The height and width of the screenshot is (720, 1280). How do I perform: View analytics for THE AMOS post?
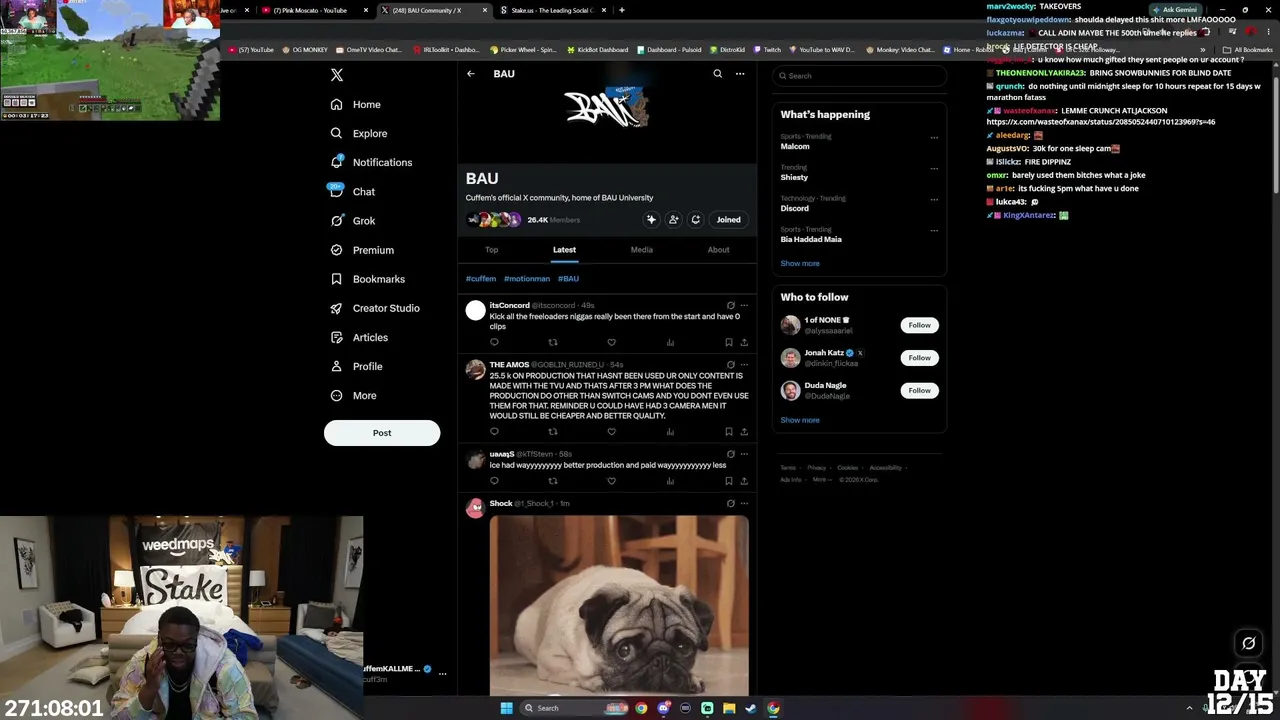pos(670,432)
